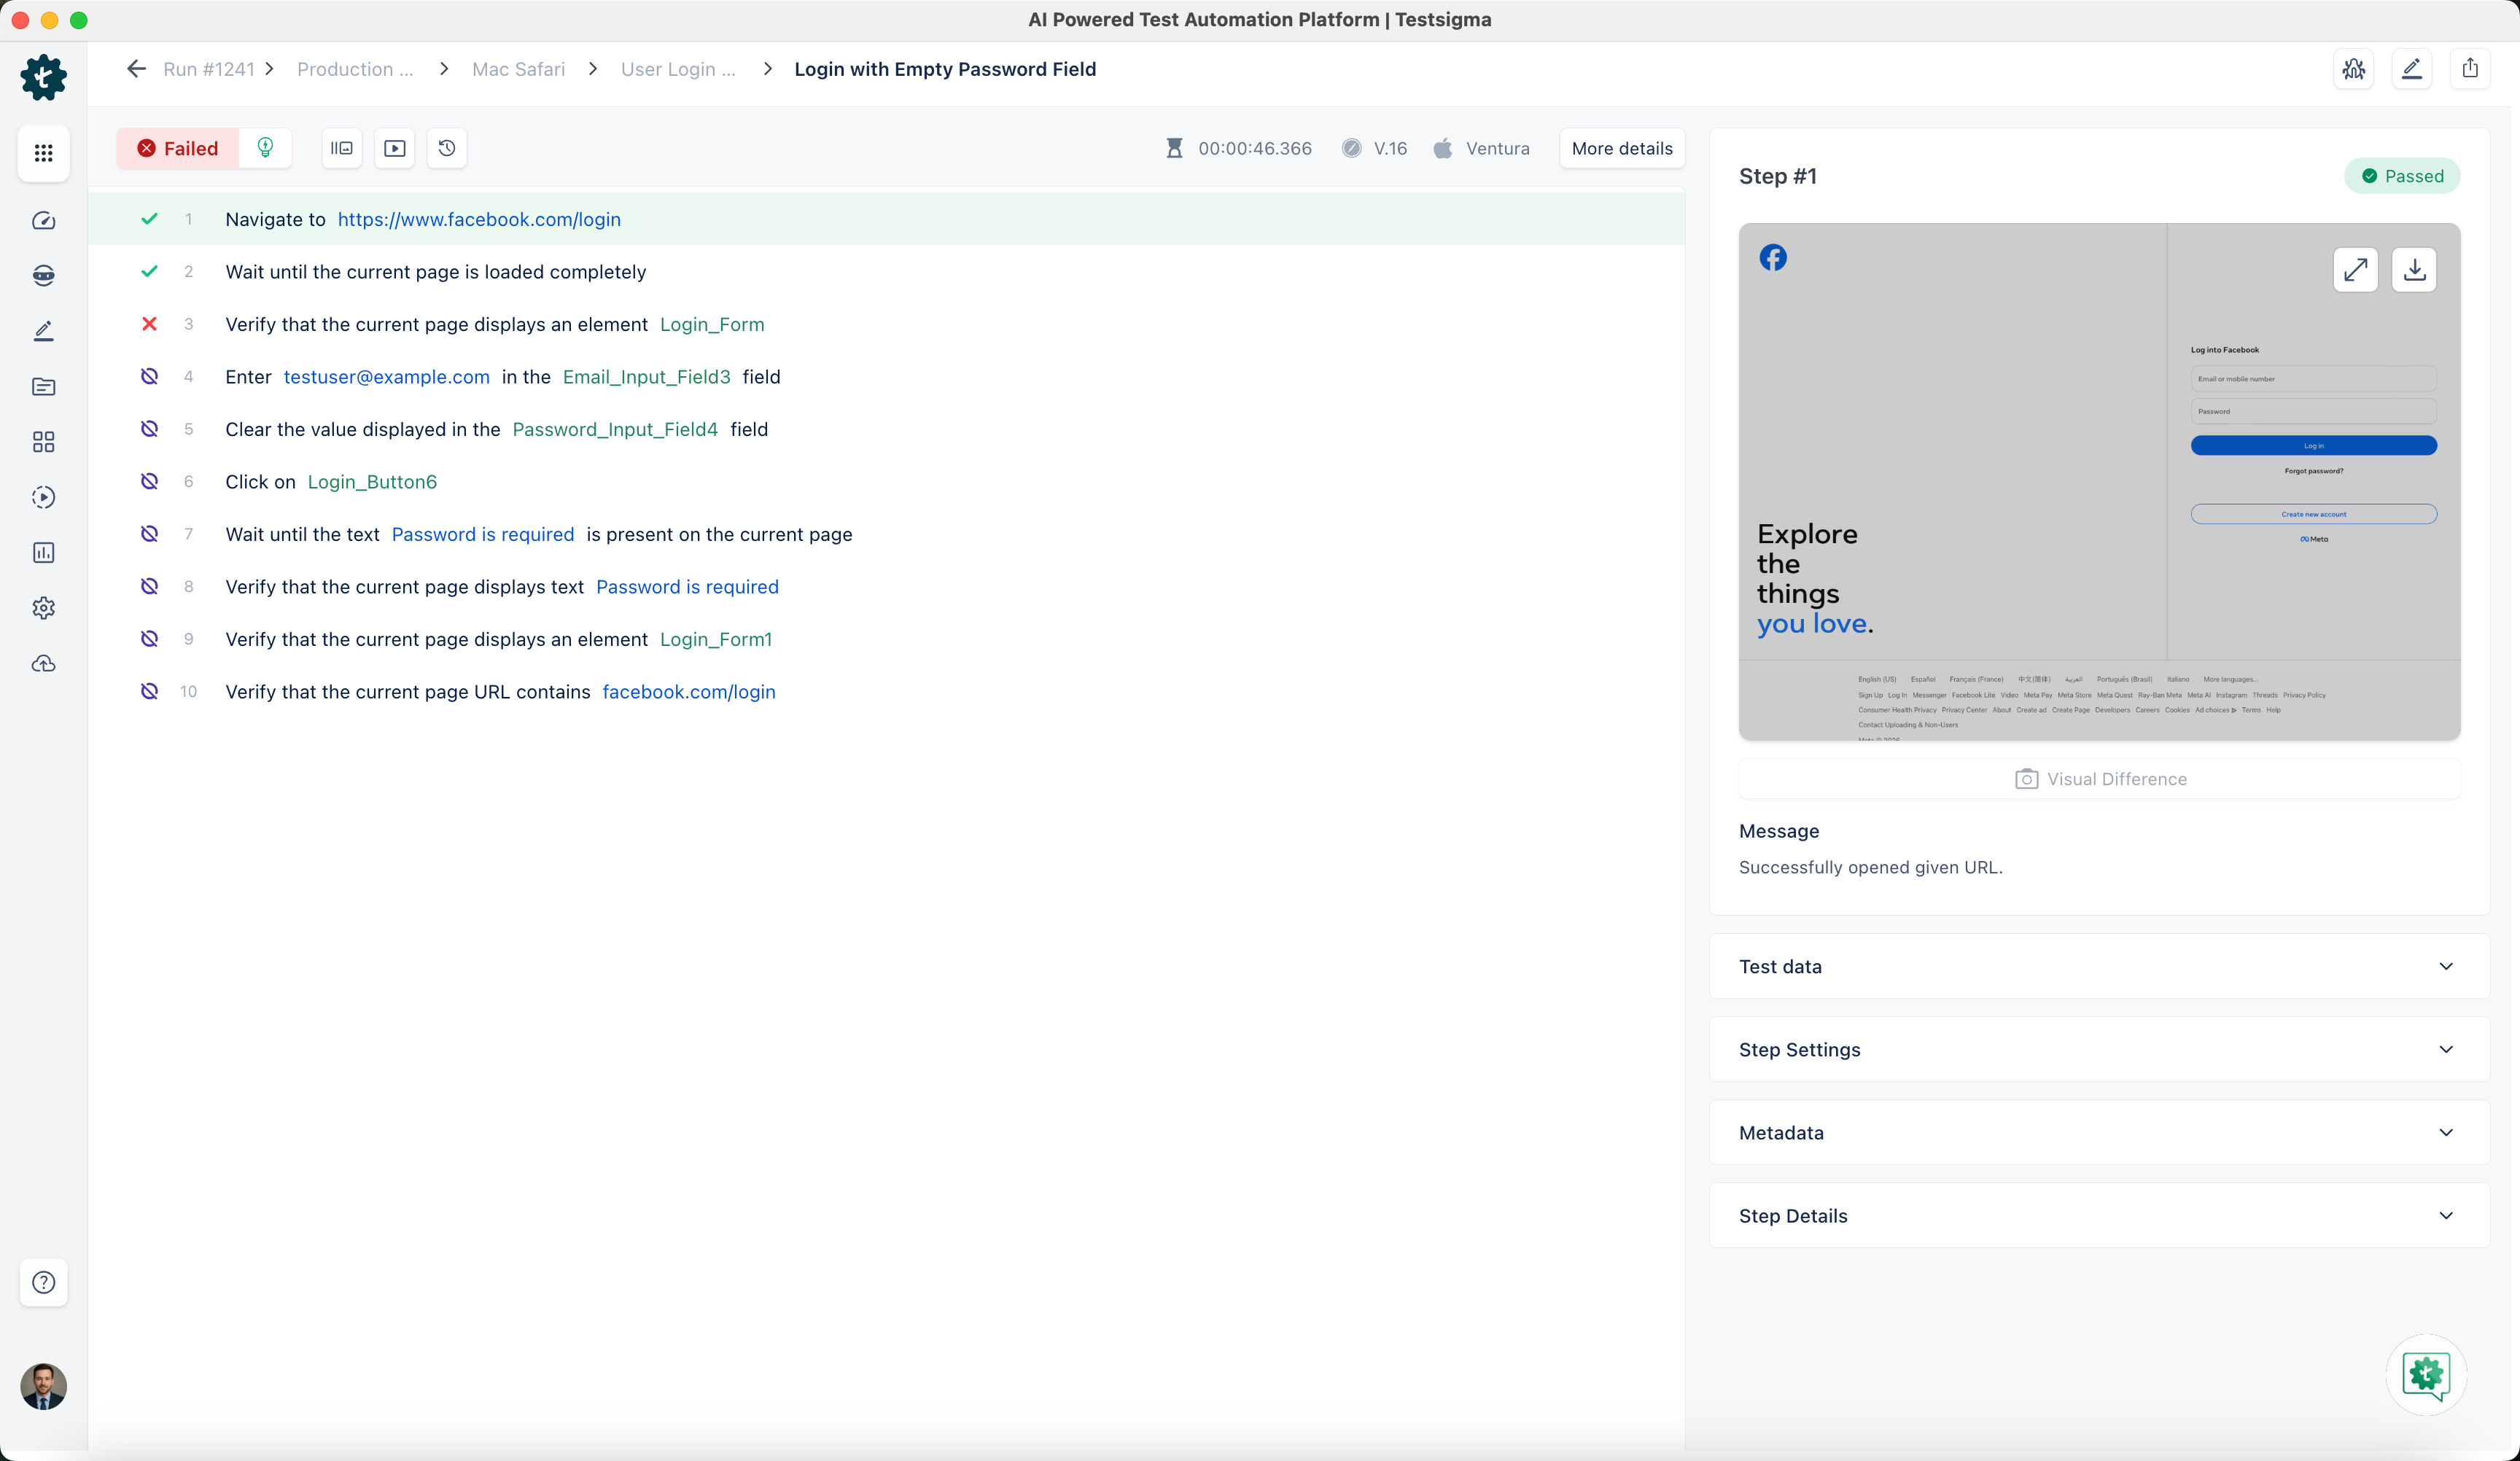This screenshot has width=2520, height=1461.
Task: Click the Email_Input_Field3 element in step 4
Action: 646,377
